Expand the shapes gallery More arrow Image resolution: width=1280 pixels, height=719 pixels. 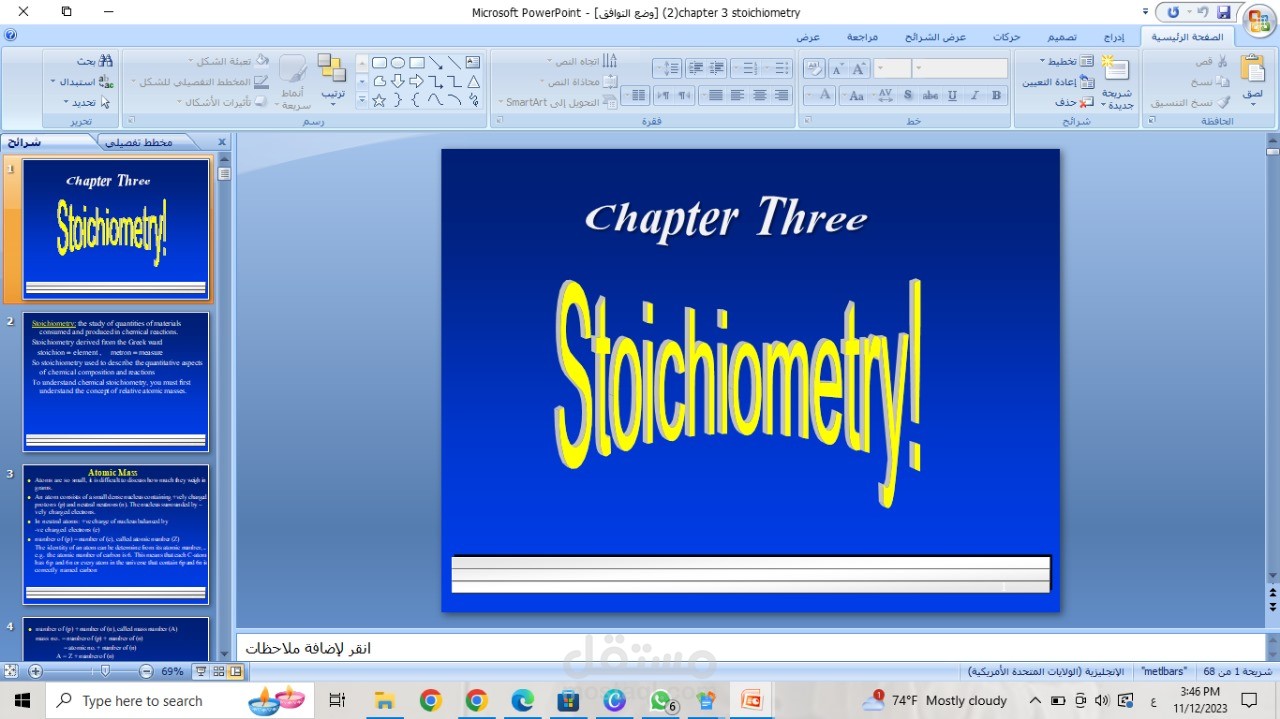(362, 100)
